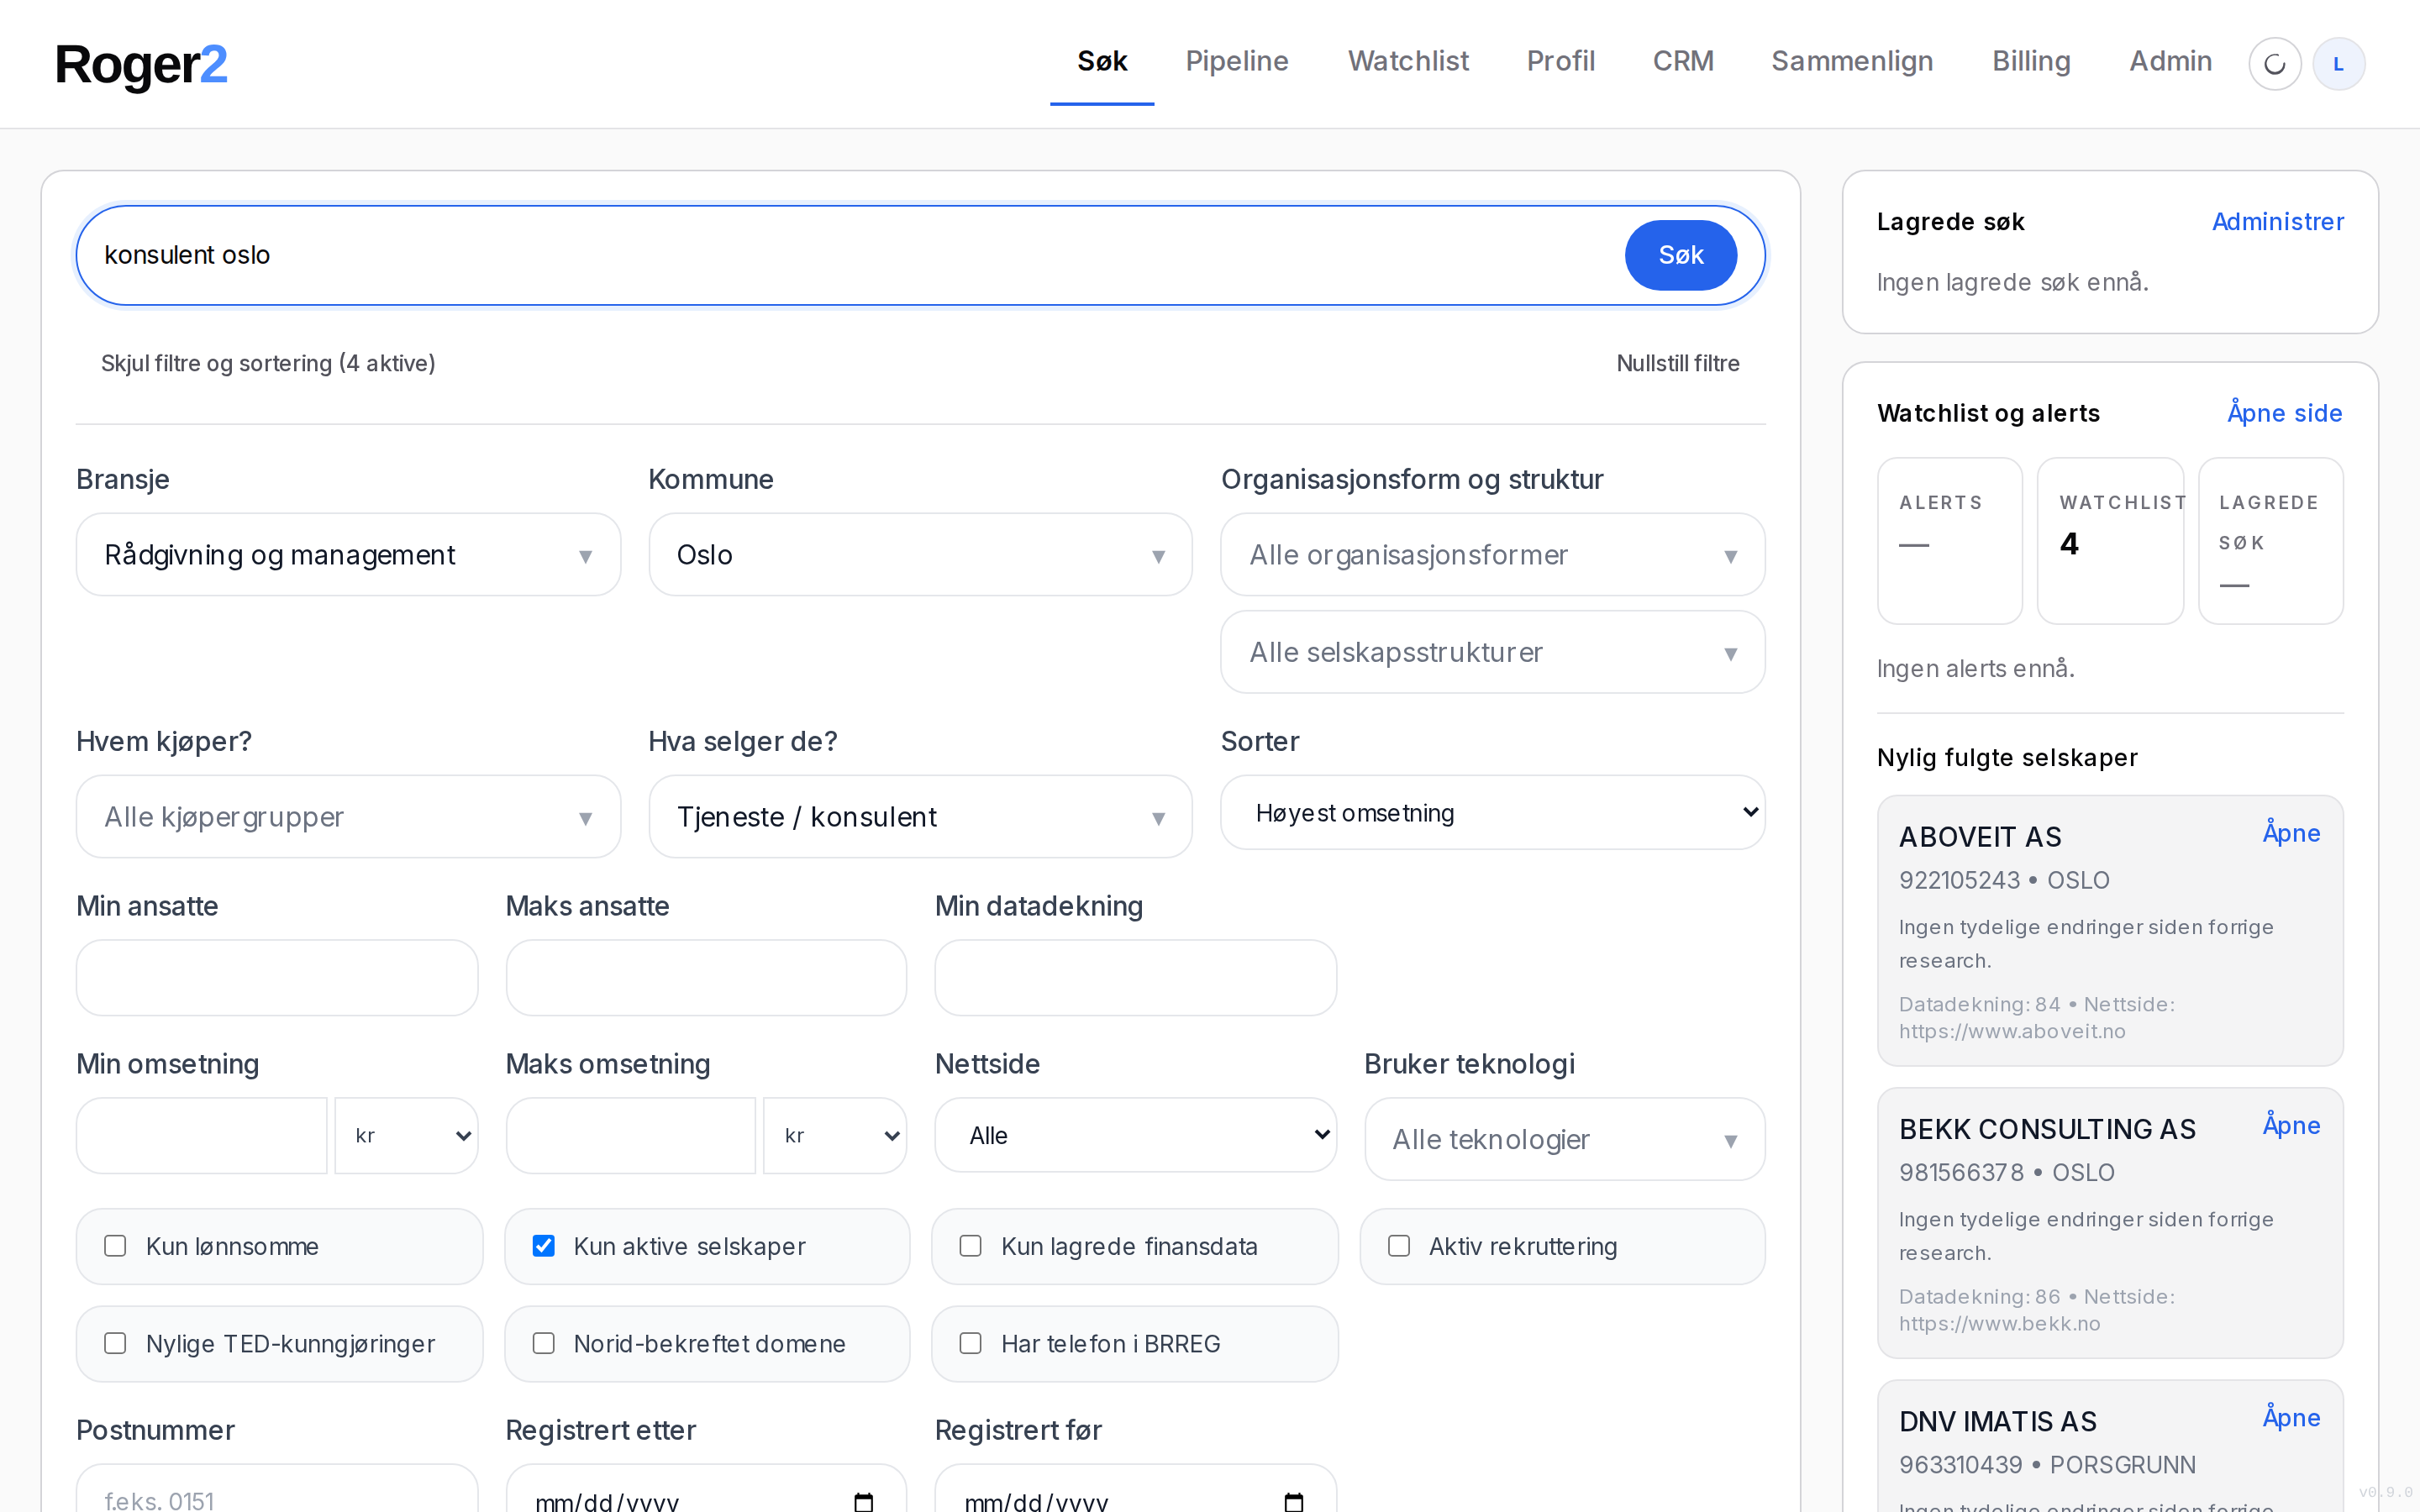The image size is (2420, 1512).
Task: Open the Sammenlign tab
Action: 1852,61
